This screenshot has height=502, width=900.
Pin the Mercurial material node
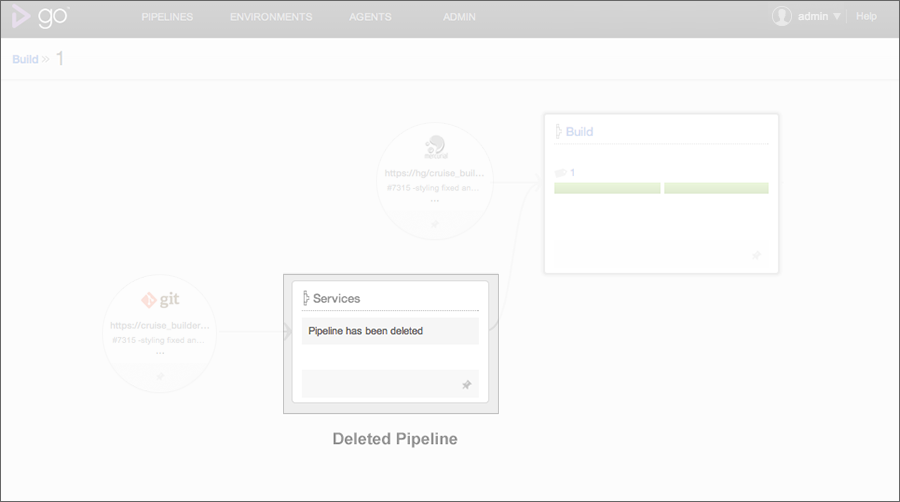[x=435, y=224]
